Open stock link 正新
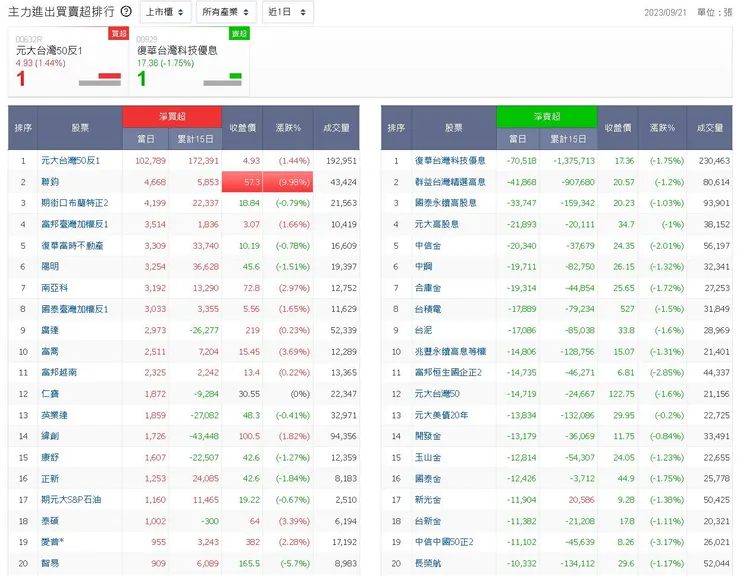The width and height of the screenshot is (740, 576). click(50, 478)
